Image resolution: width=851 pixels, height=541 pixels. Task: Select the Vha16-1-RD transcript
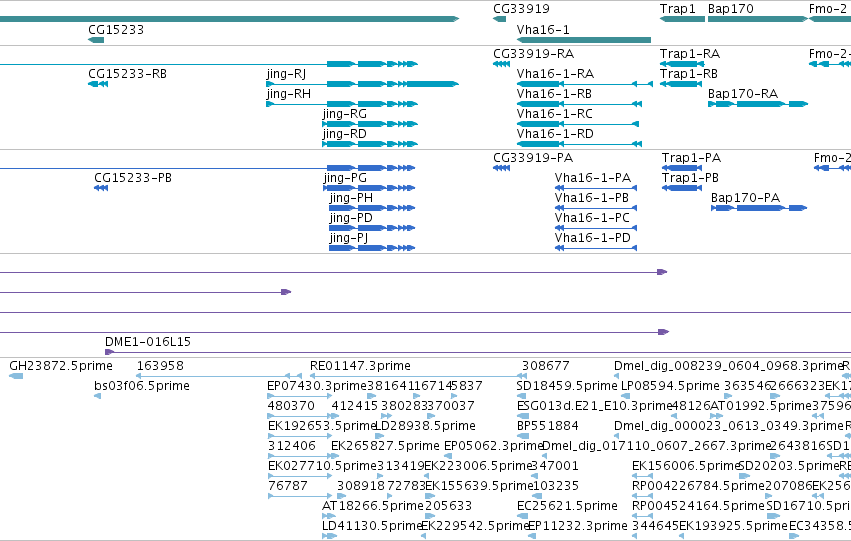pos(579,144)
